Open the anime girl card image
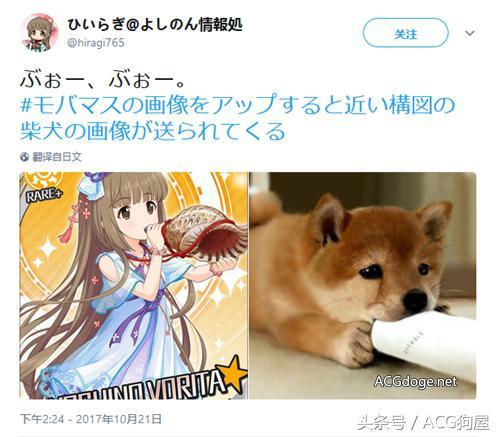 point(134,286)
